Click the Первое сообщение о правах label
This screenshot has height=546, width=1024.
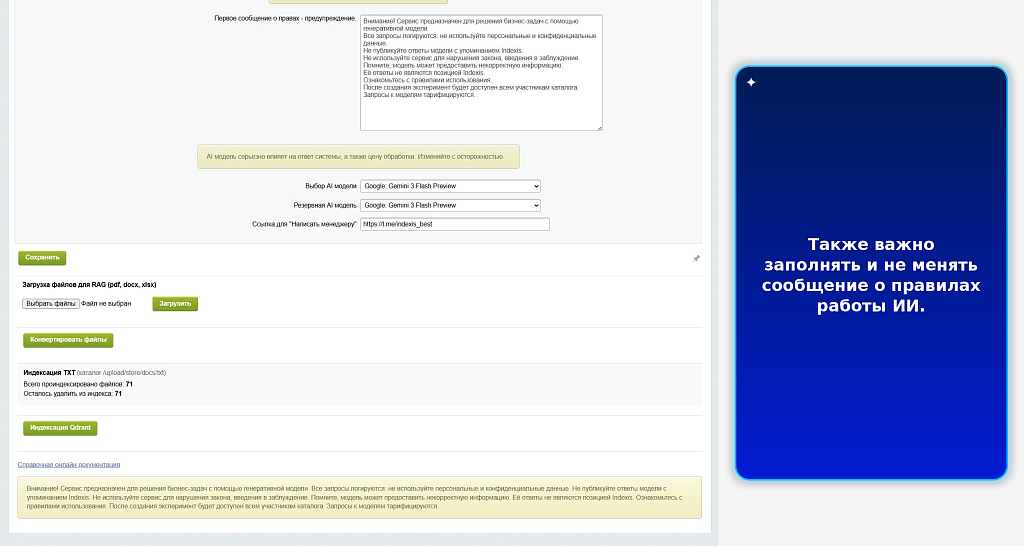pos(285,18)
